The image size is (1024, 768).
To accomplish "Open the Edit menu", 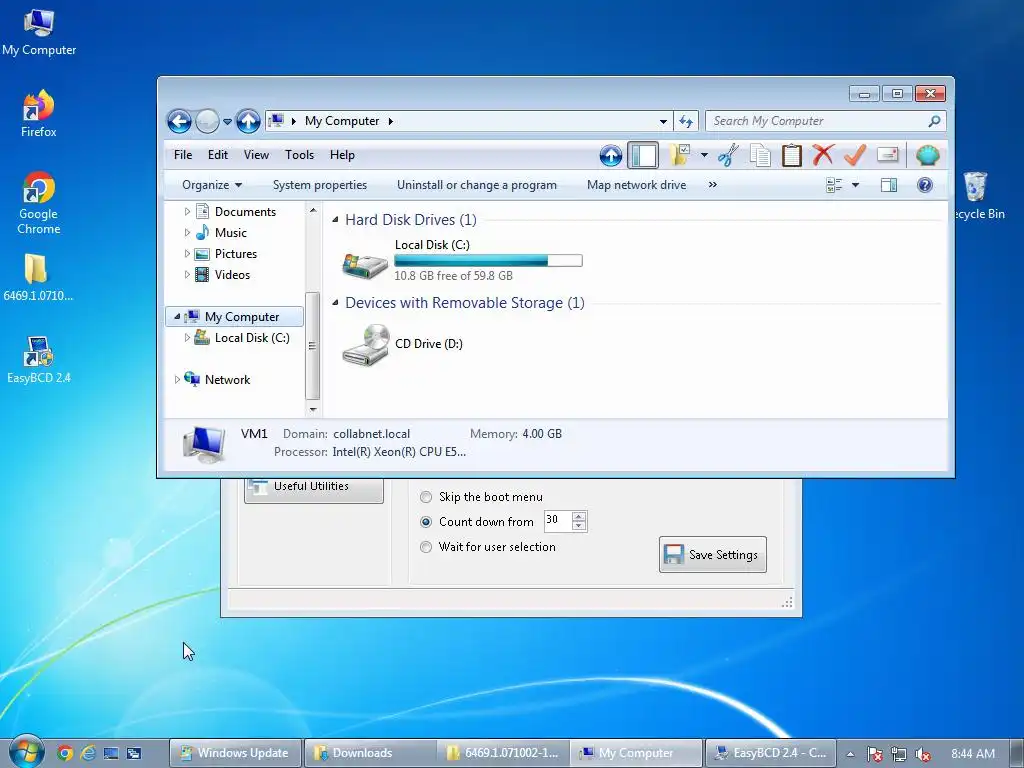I will (217, 155).
